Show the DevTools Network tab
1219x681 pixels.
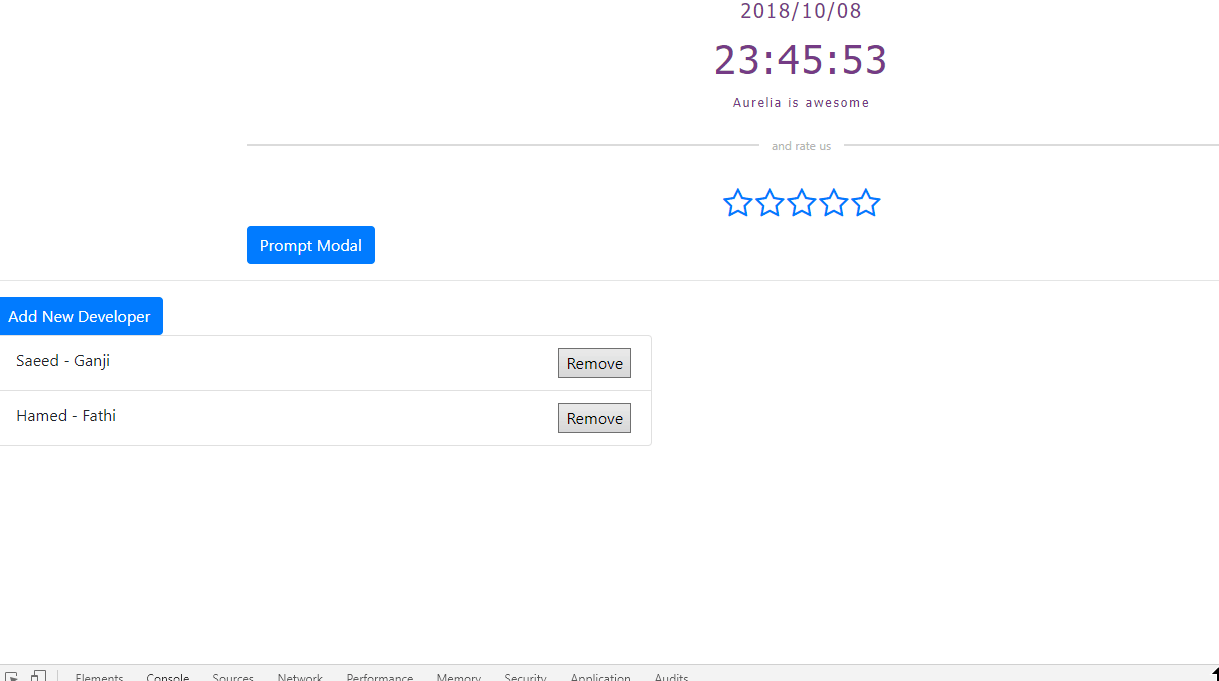tap(300, 677)
